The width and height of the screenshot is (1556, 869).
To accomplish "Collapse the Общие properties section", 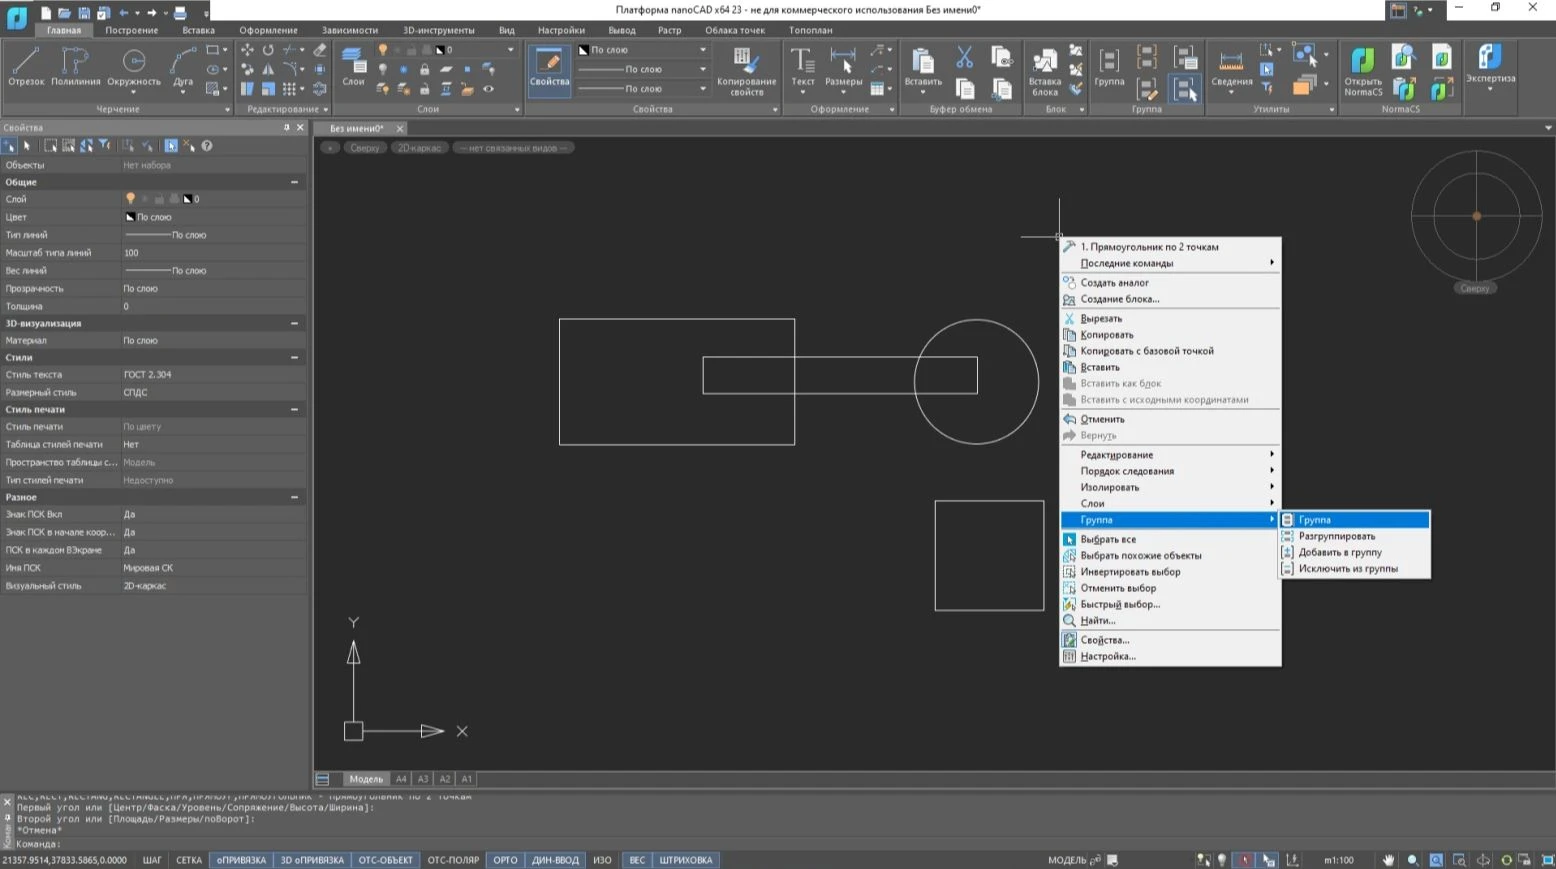I will coord(294,182).
